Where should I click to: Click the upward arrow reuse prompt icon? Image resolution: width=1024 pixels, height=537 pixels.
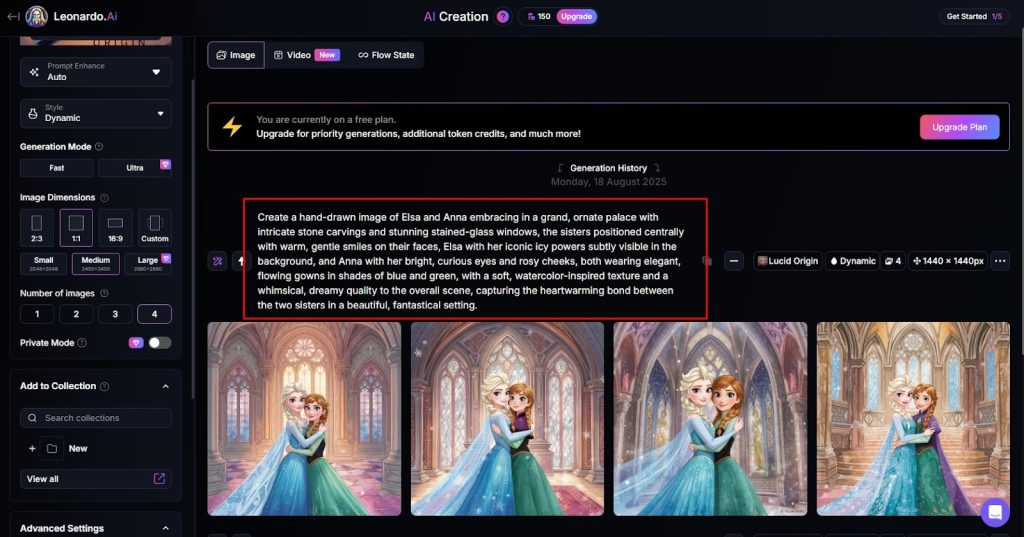pyautogui.click(x=242, y=261)
